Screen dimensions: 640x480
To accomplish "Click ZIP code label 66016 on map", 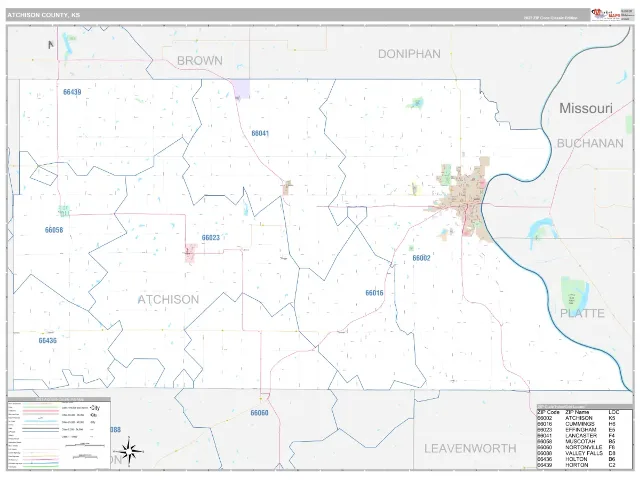I will click(x=374, y=293).
